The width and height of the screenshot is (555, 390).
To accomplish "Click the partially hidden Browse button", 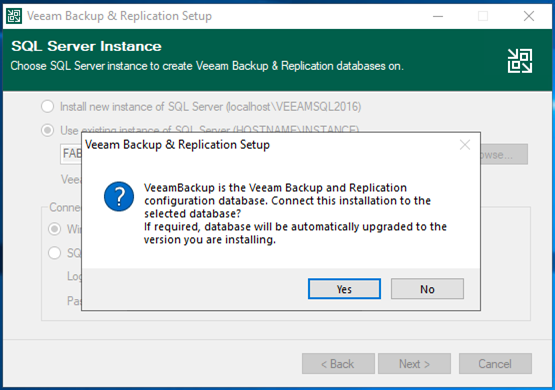I will click(504, 154).
